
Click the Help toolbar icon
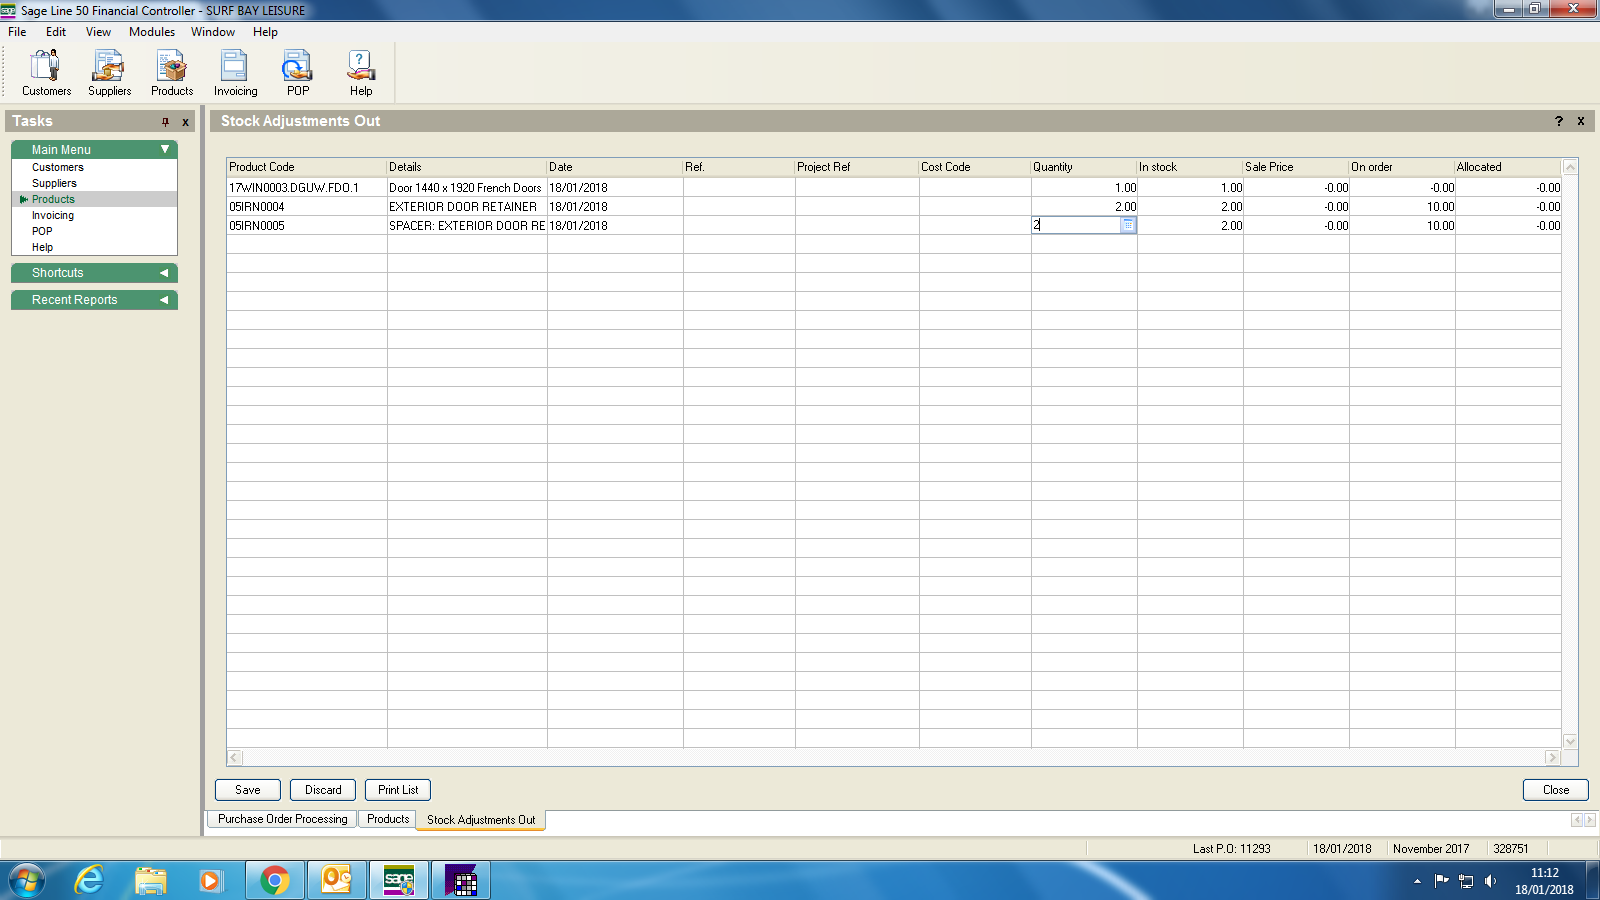[360, 73]
